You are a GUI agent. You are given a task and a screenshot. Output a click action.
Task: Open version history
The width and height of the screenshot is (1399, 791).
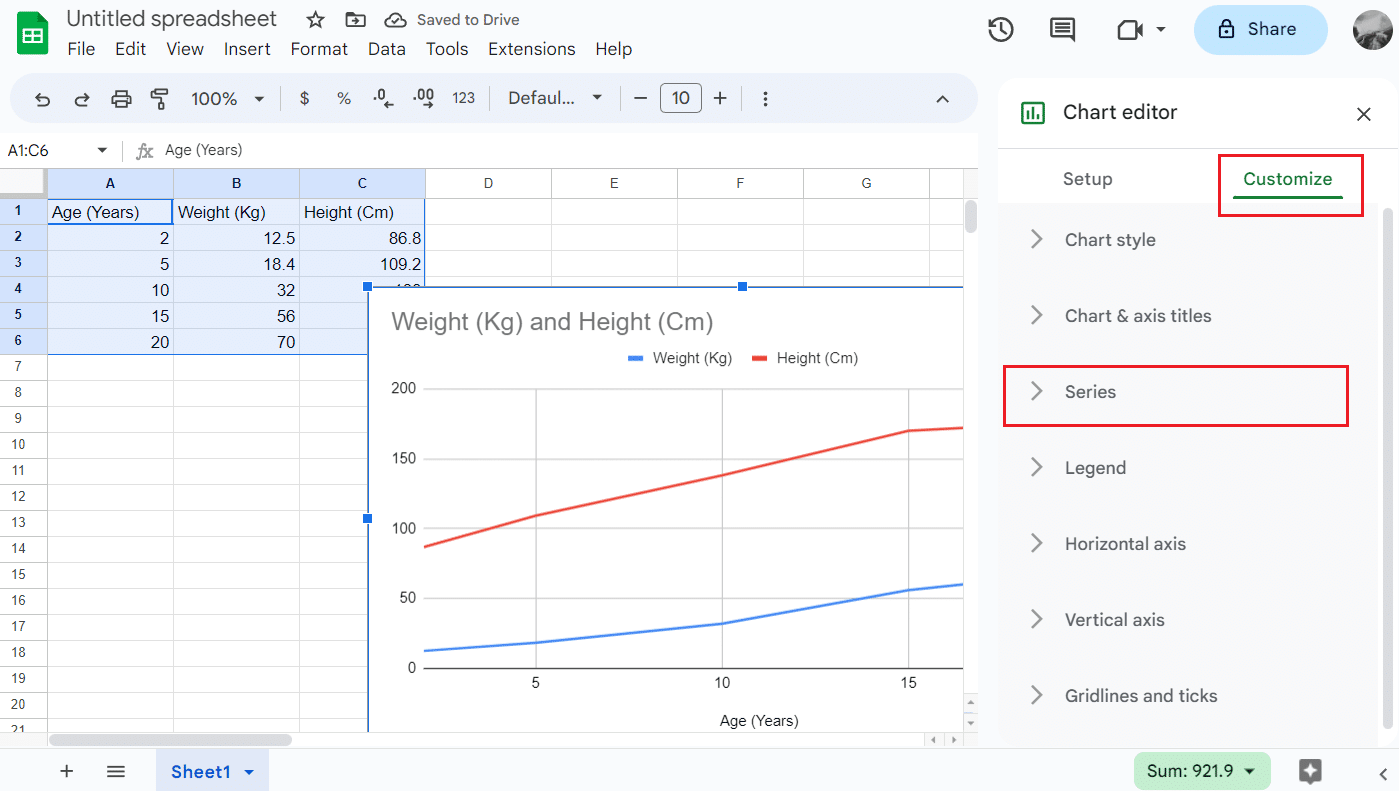[x=1000, y=30]
